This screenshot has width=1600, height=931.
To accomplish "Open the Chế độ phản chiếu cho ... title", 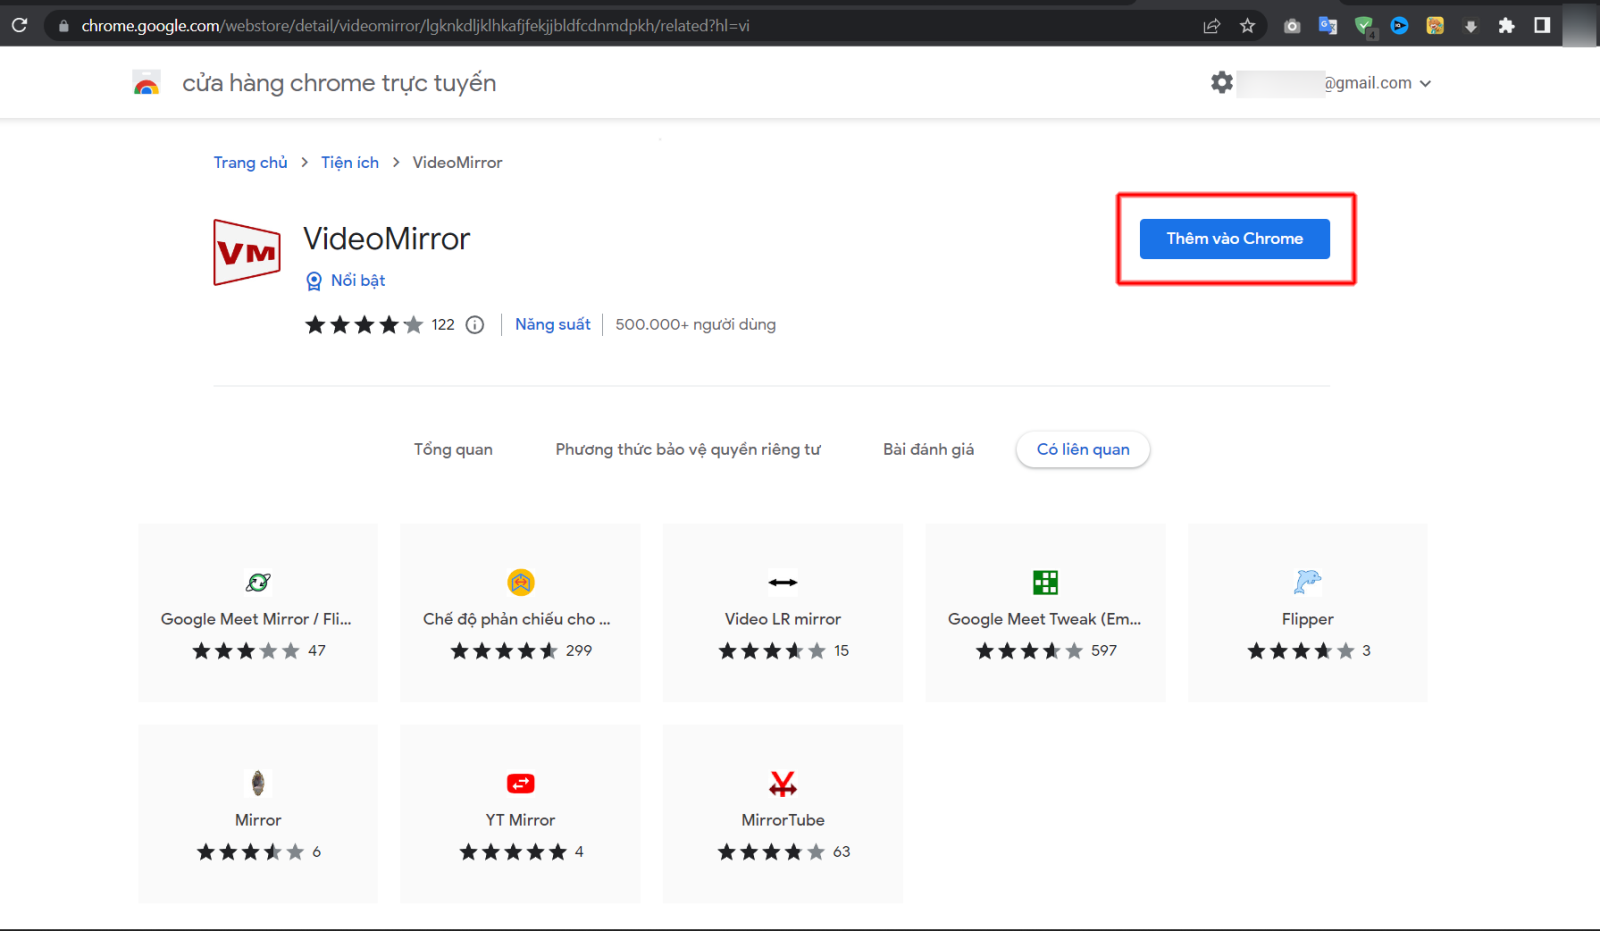I will (x=517, y=619).
